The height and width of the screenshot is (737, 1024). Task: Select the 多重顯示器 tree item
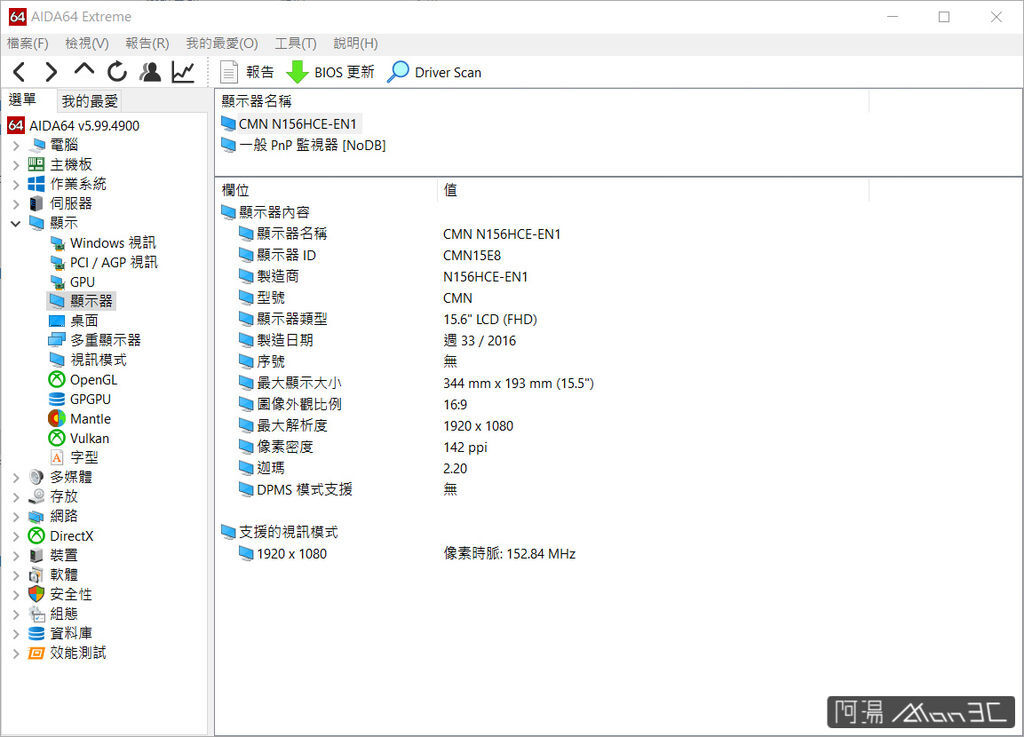coord(105,340)
